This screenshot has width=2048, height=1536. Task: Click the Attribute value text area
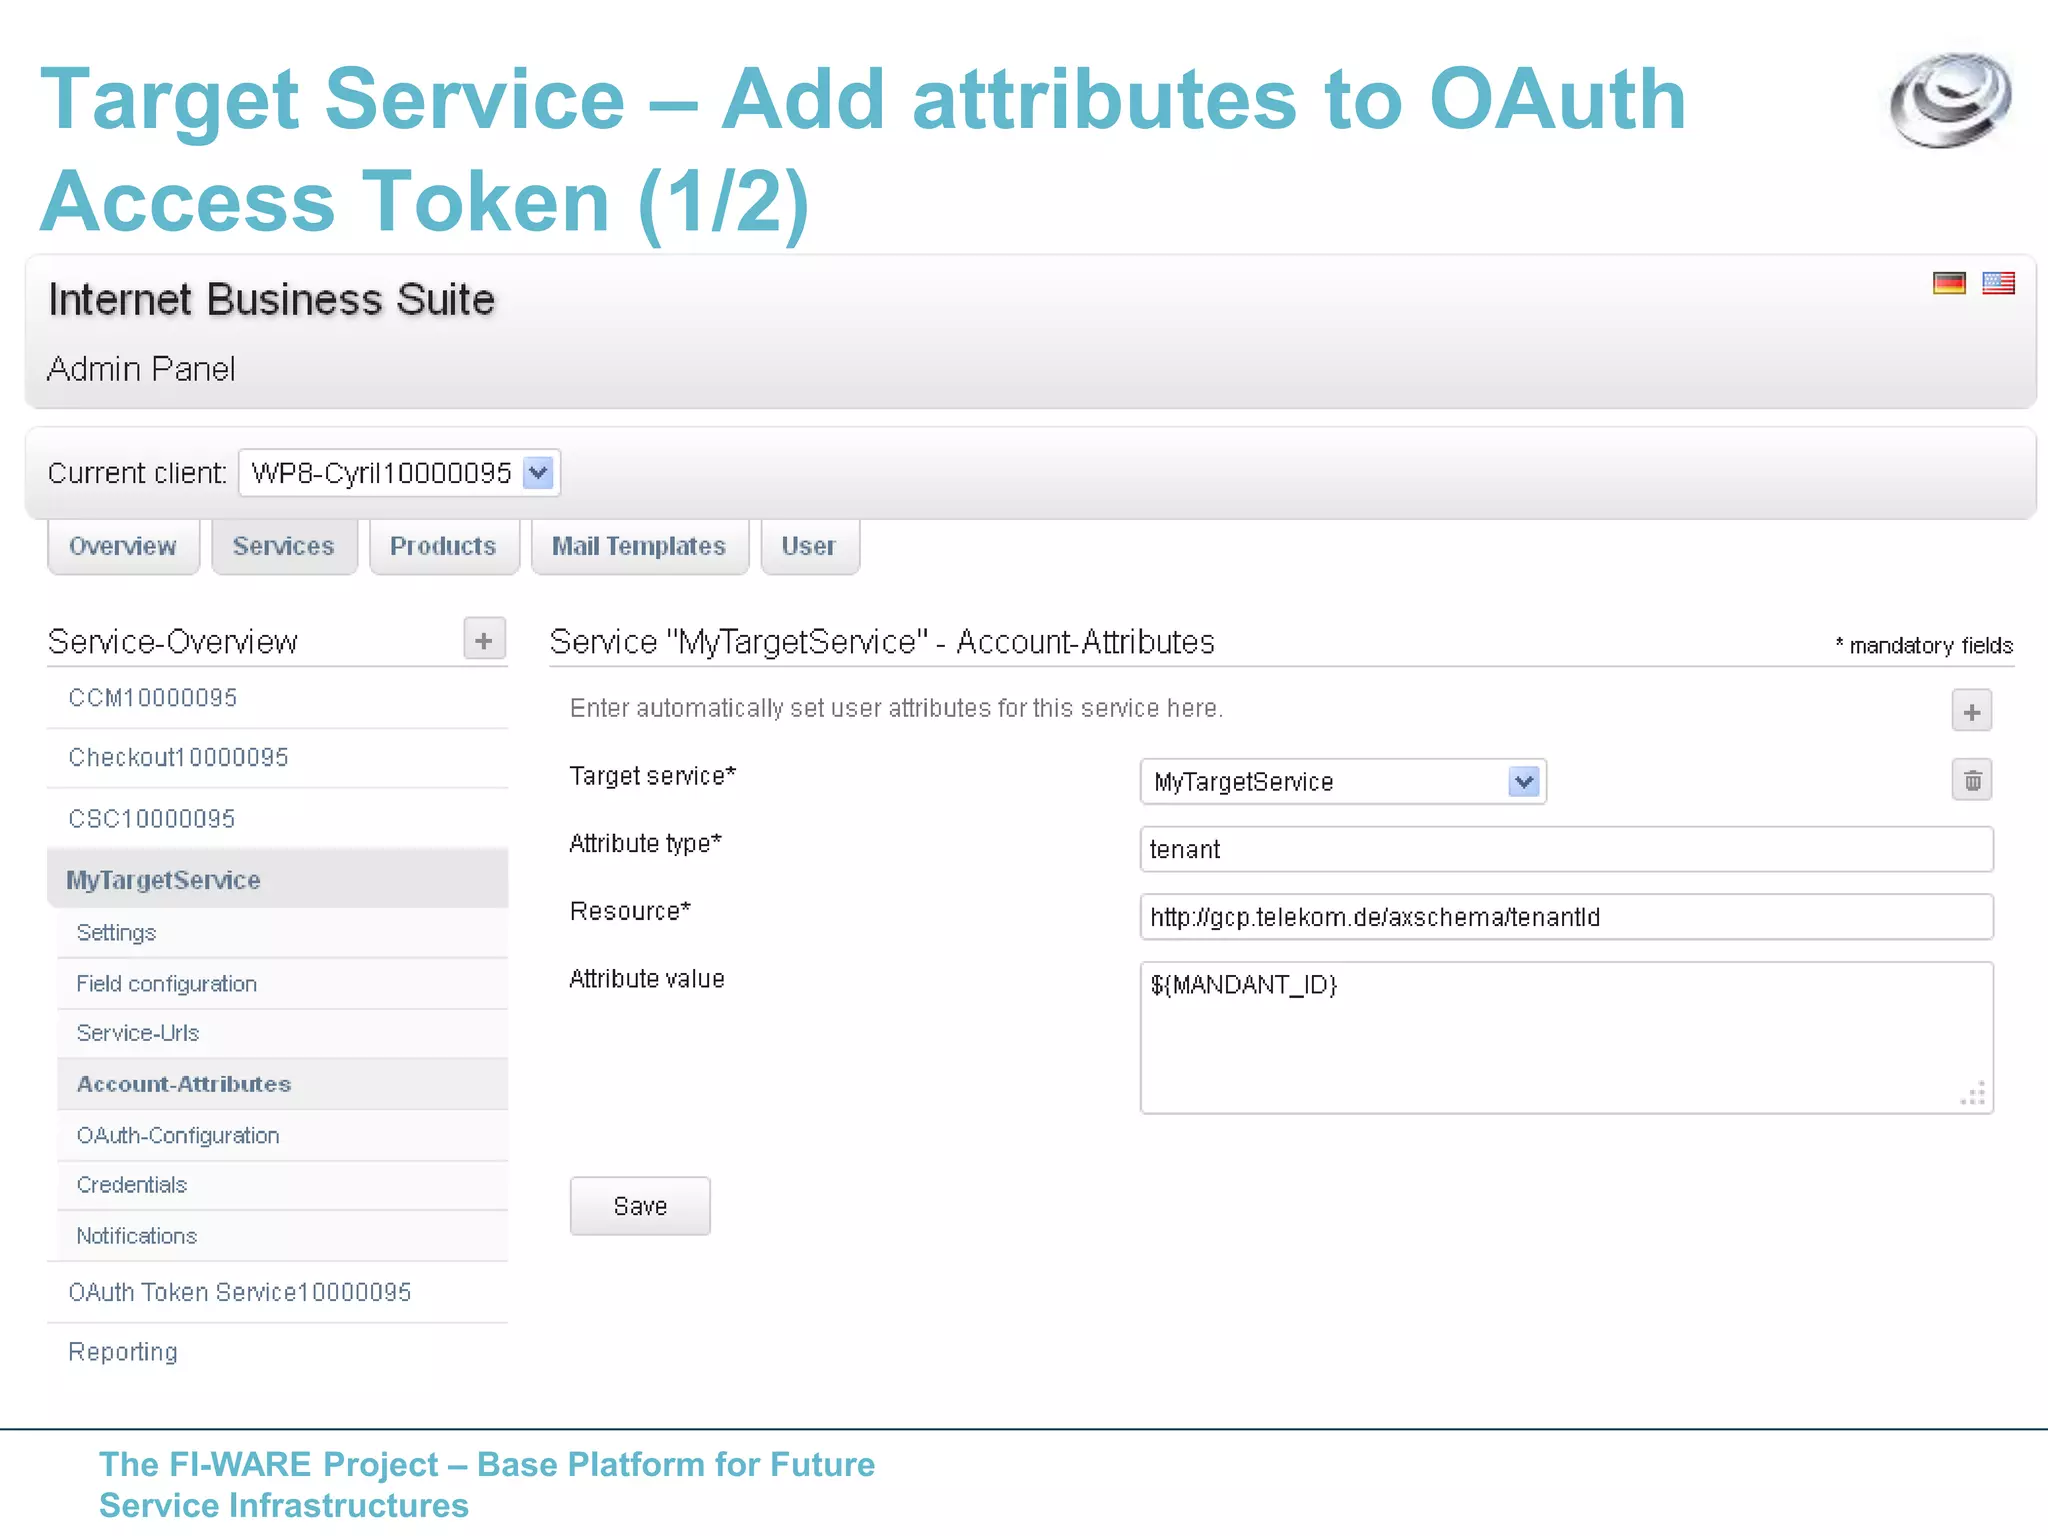1566,1038
